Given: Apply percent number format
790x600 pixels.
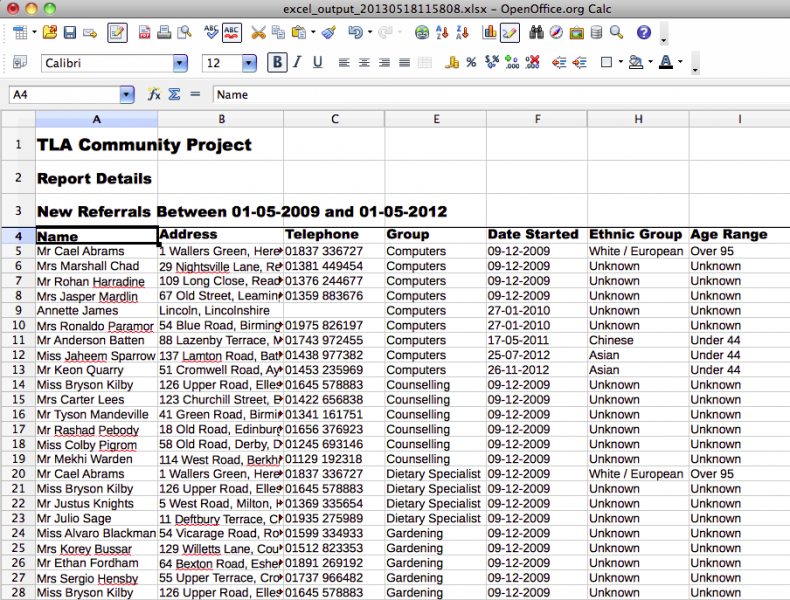Looking at the screenshot, I should click(471, 62).
